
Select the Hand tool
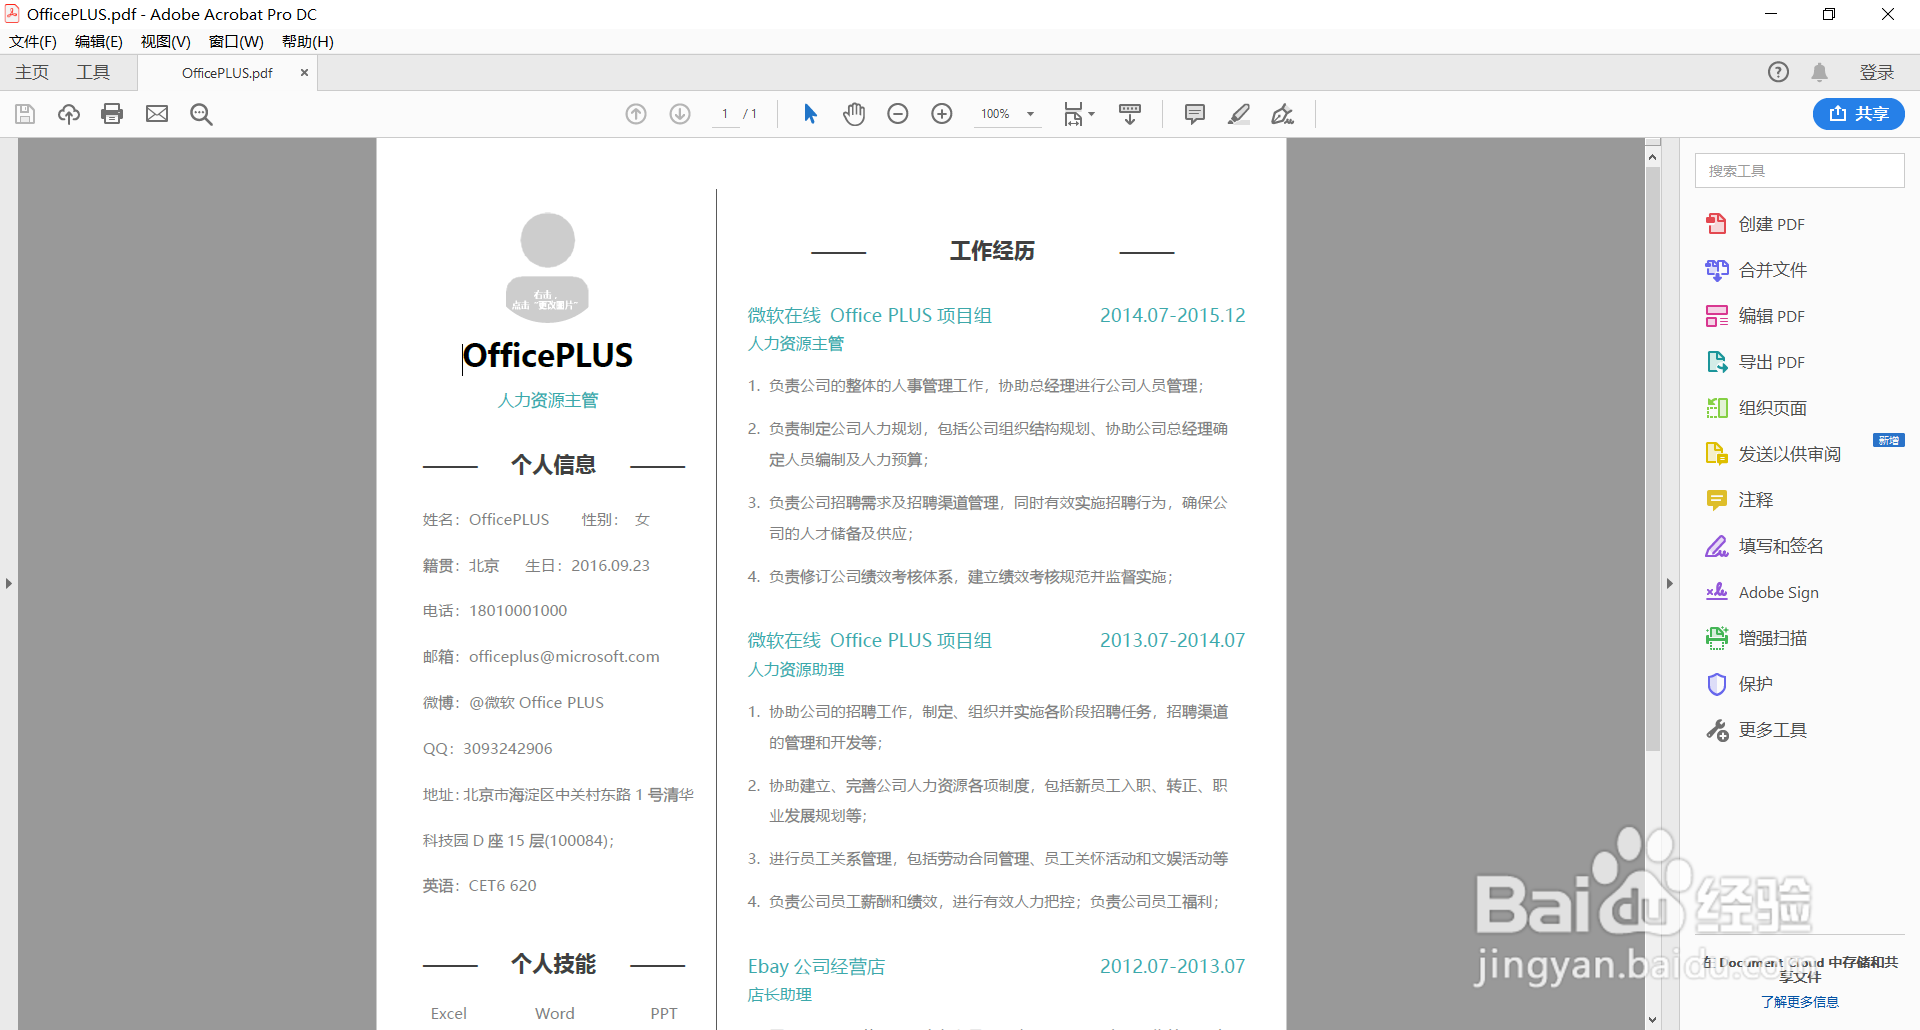click(x=854, y=113)
